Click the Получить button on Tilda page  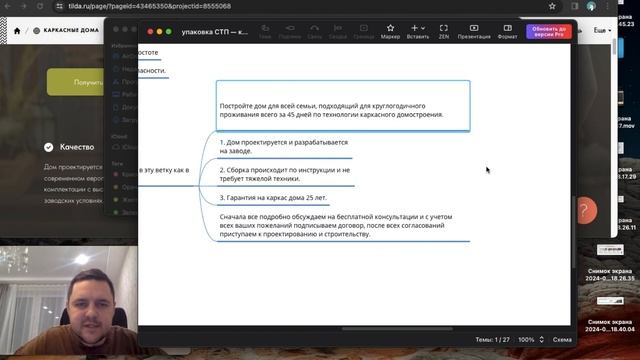pyautogui.click(x=76, y=82)
